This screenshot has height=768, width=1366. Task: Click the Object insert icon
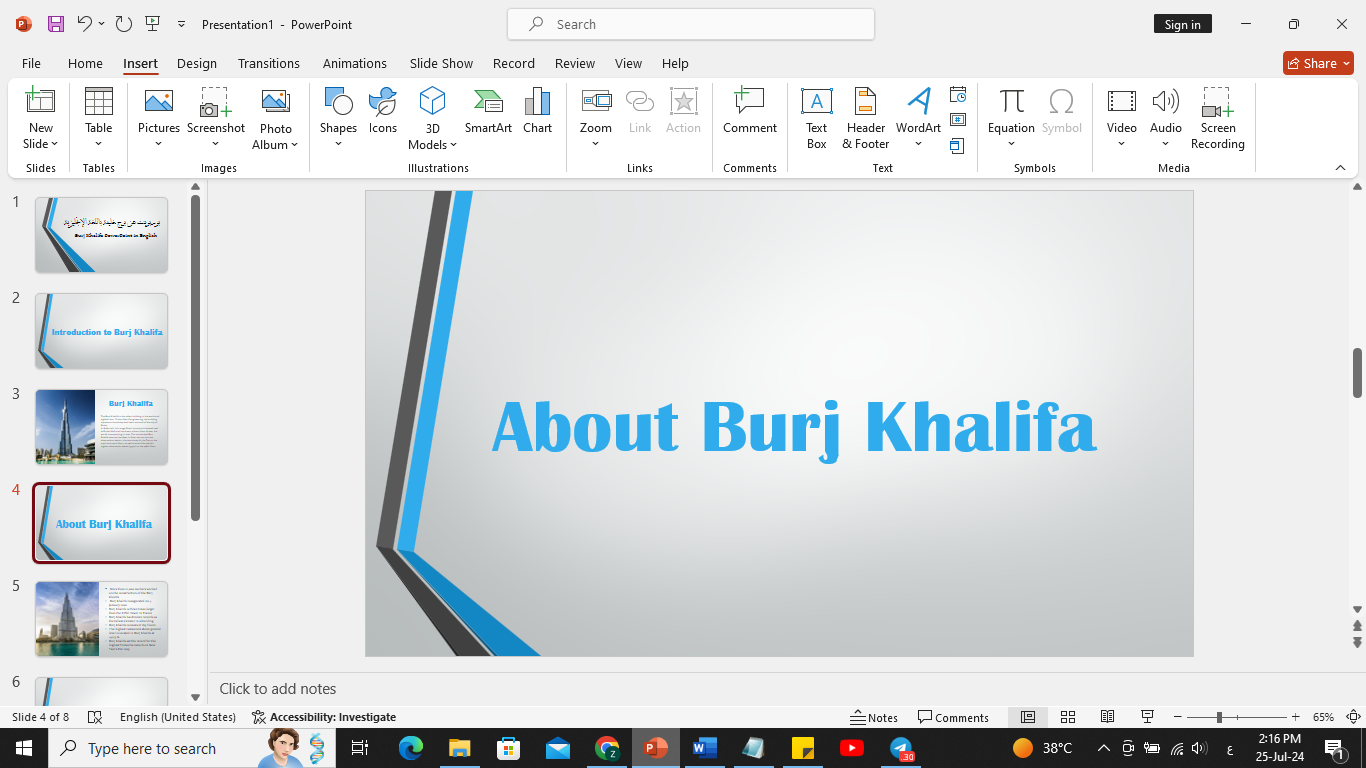[x=958, y=146]
